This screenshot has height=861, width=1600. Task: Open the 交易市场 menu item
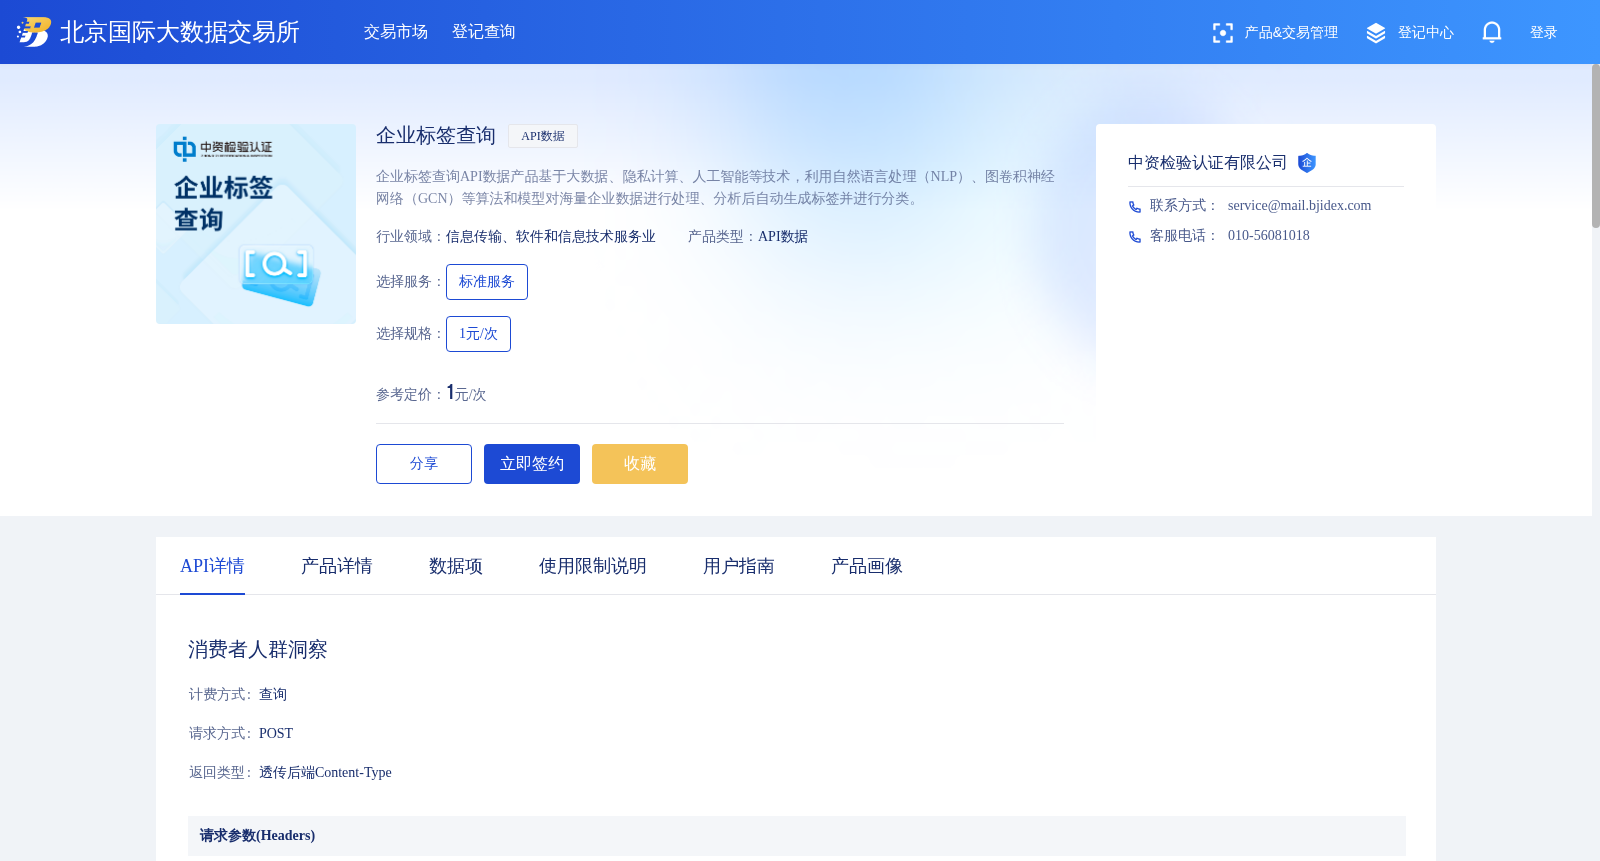coord(396,32)
